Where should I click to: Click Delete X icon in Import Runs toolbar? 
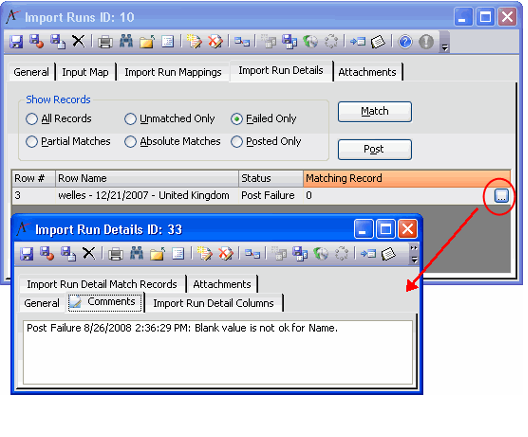(x=78, y=41)
